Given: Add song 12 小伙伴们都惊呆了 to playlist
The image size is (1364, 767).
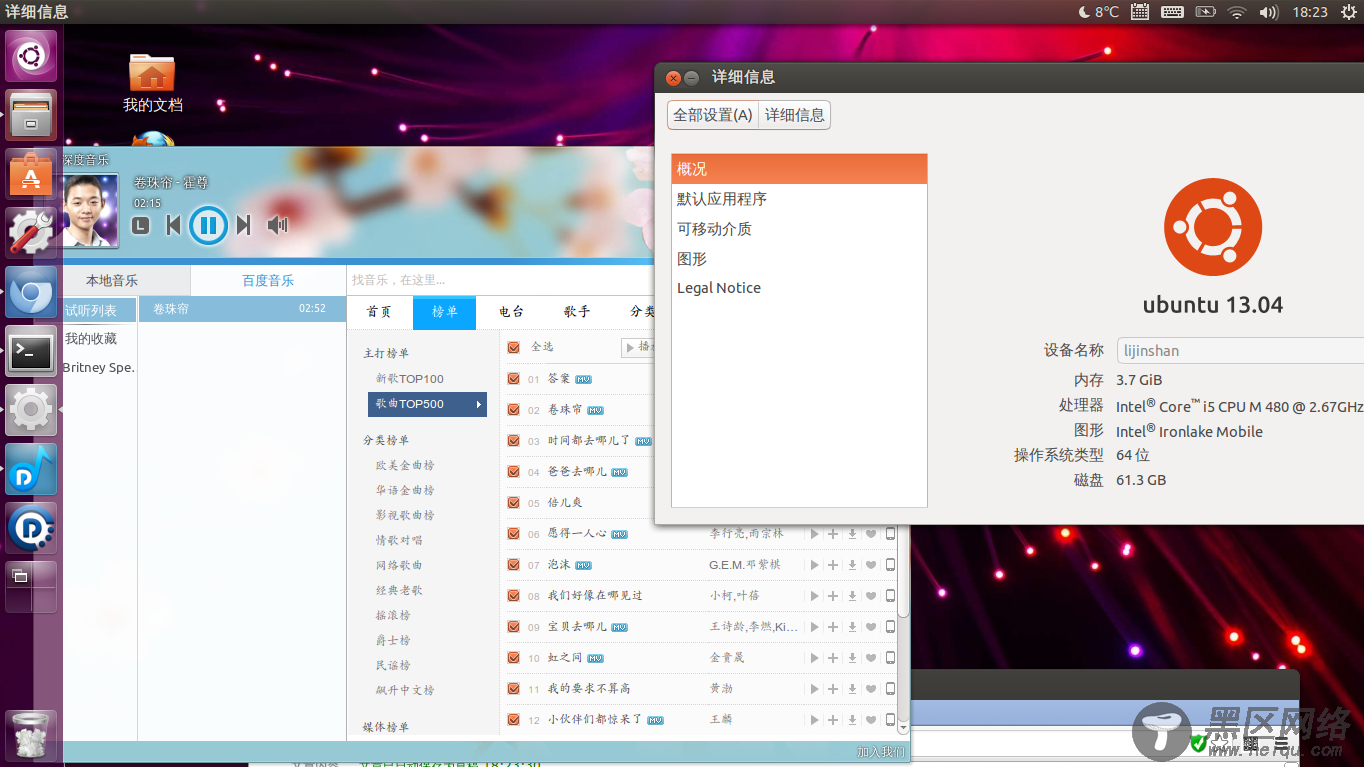Looking at the screenshot, I should (833, 720).
